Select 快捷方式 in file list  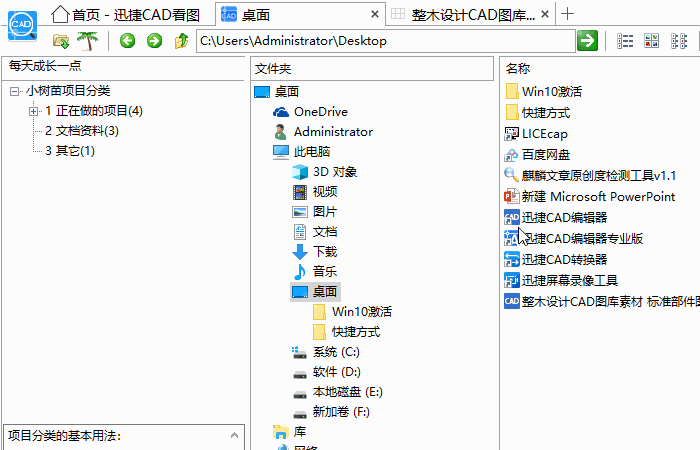[546, 112]
